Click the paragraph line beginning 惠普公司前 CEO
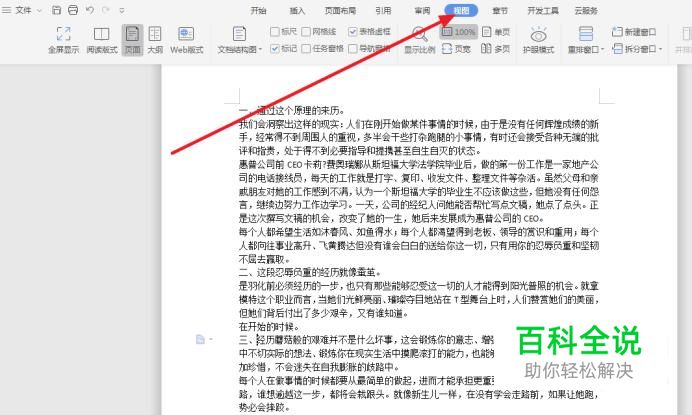This screenshot has width=692, height=415. coord(419,165)
